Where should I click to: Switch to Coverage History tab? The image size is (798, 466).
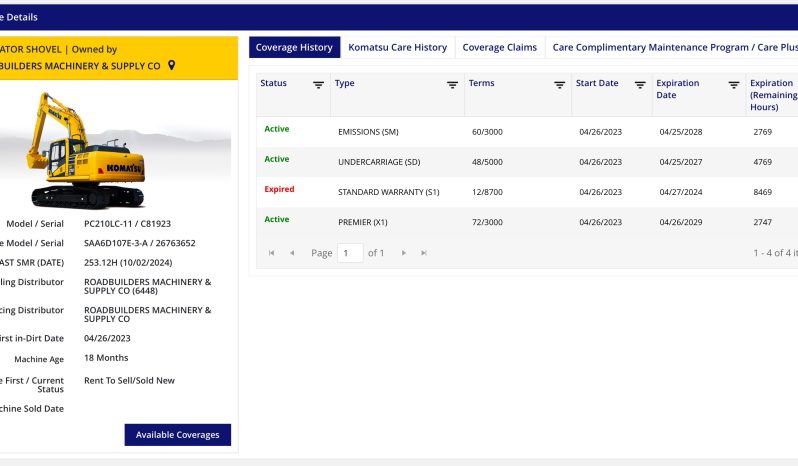pos(294,47)
